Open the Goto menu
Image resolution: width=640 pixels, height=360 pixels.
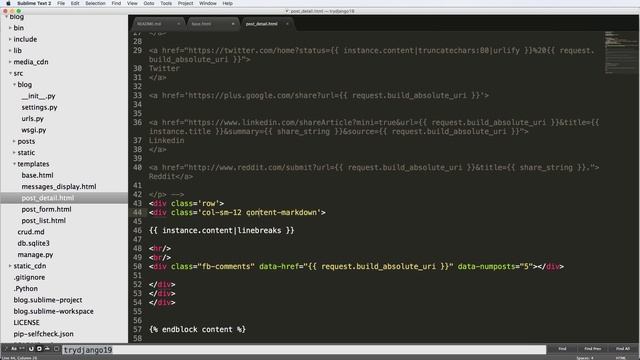(x=149, y=3)
